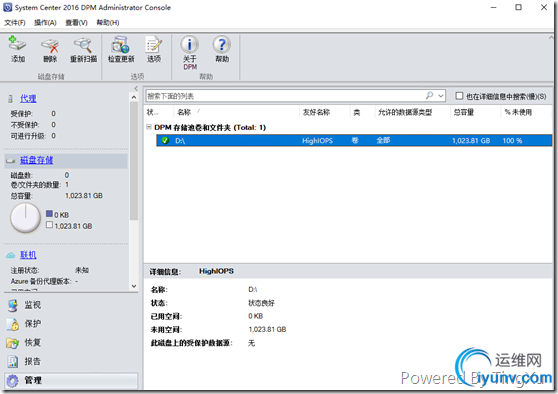
Task: Open the 联机 link
Action: point(28,255)
